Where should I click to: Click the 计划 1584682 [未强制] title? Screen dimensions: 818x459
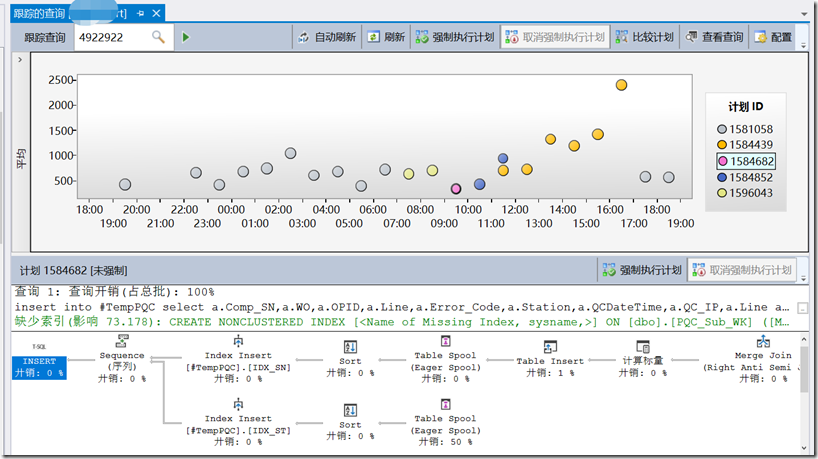pos(74,270)
